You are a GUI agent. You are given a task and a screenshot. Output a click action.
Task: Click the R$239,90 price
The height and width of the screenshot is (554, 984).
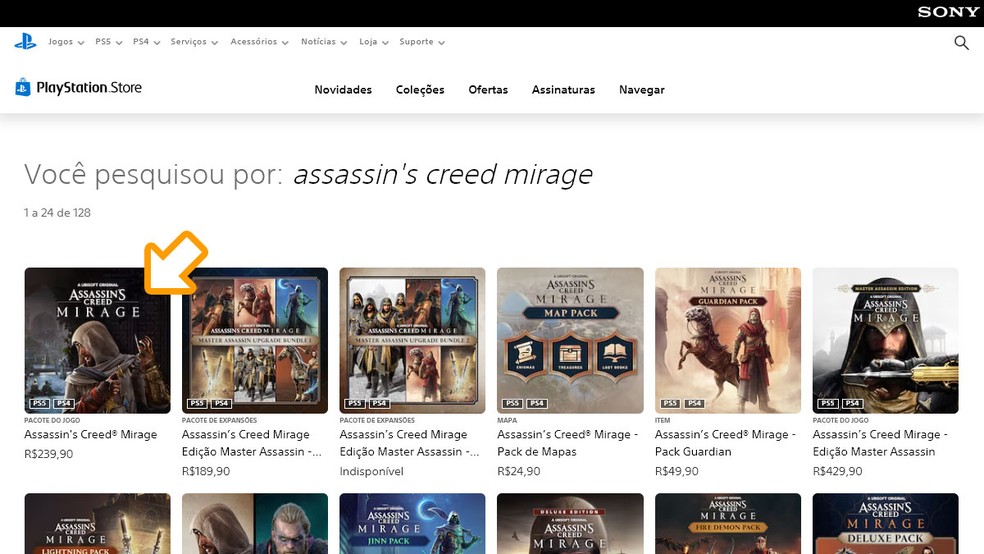click(48, 454)
